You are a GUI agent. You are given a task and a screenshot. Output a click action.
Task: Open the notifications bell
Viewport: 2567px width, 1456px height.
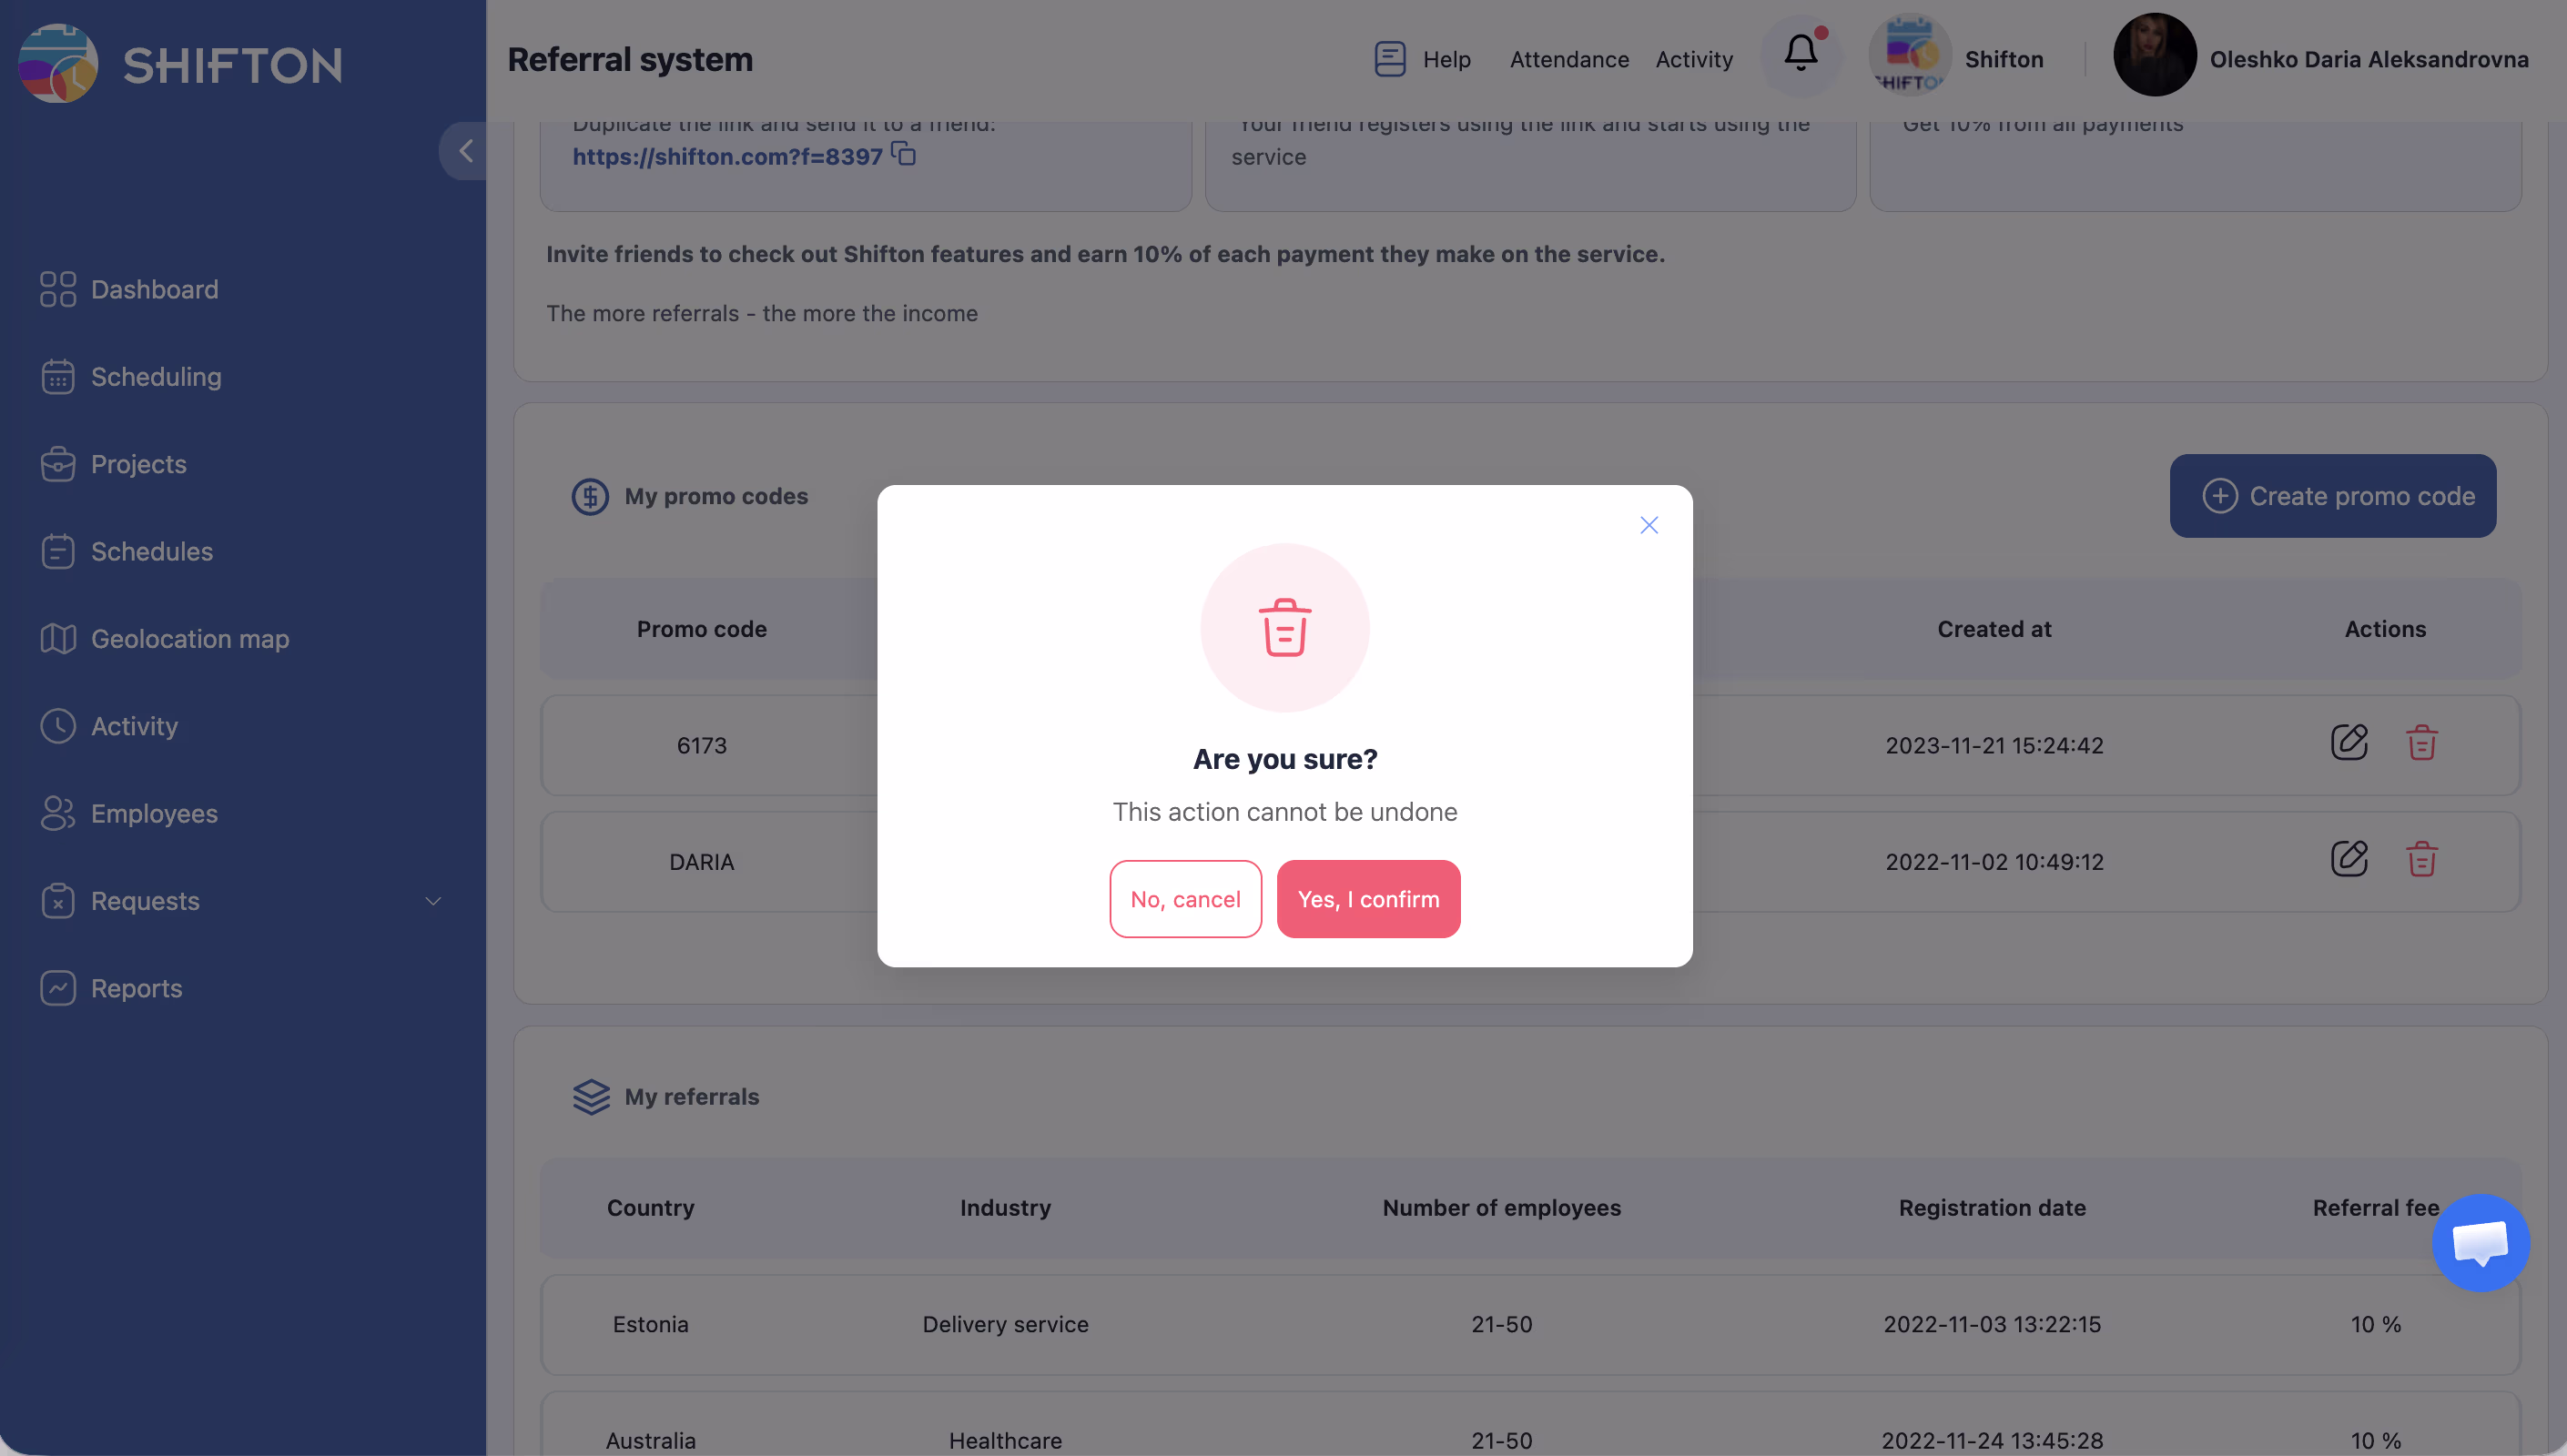point(1801,54)
